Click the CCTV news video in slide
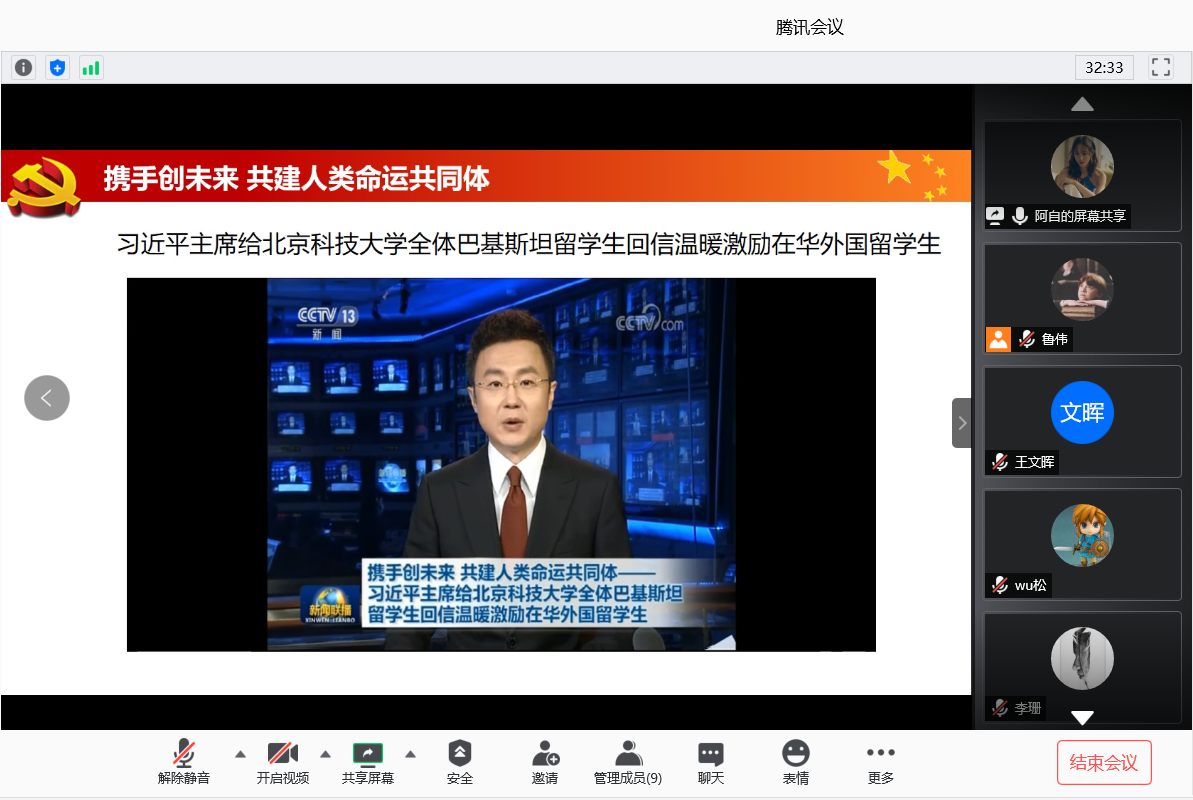The image size is (1193, 800). tap(501, 464)
